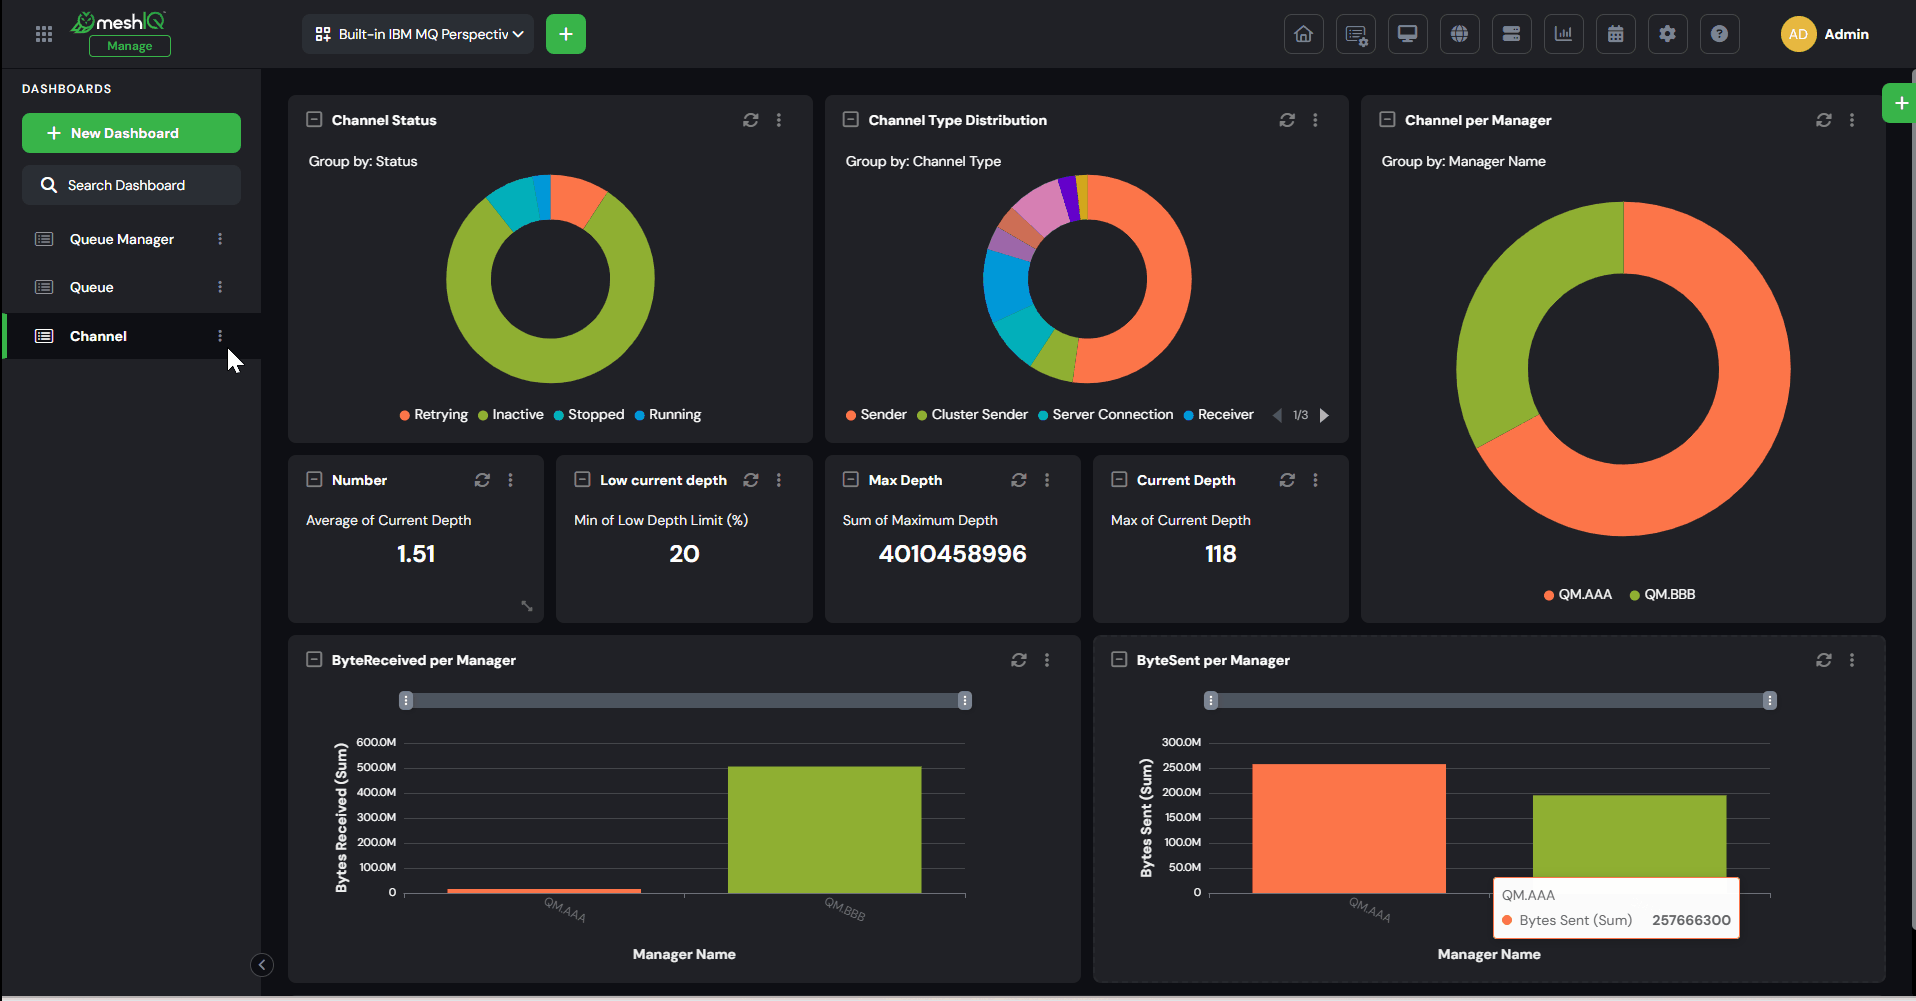Viewport: 1916px width, 1001px height.
Task: Click the globe icon in top toolbar
Action: [1459, 34]
